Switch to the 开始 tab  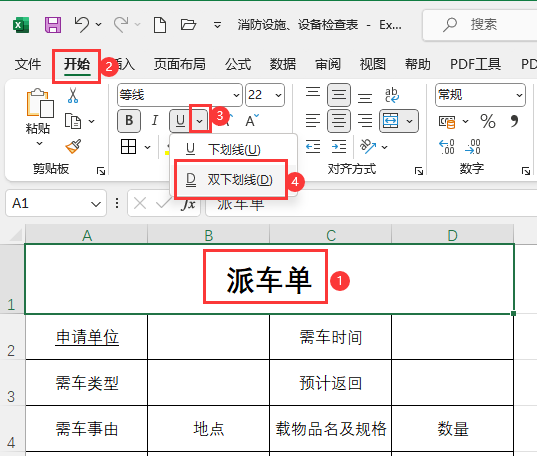[77, 65]
